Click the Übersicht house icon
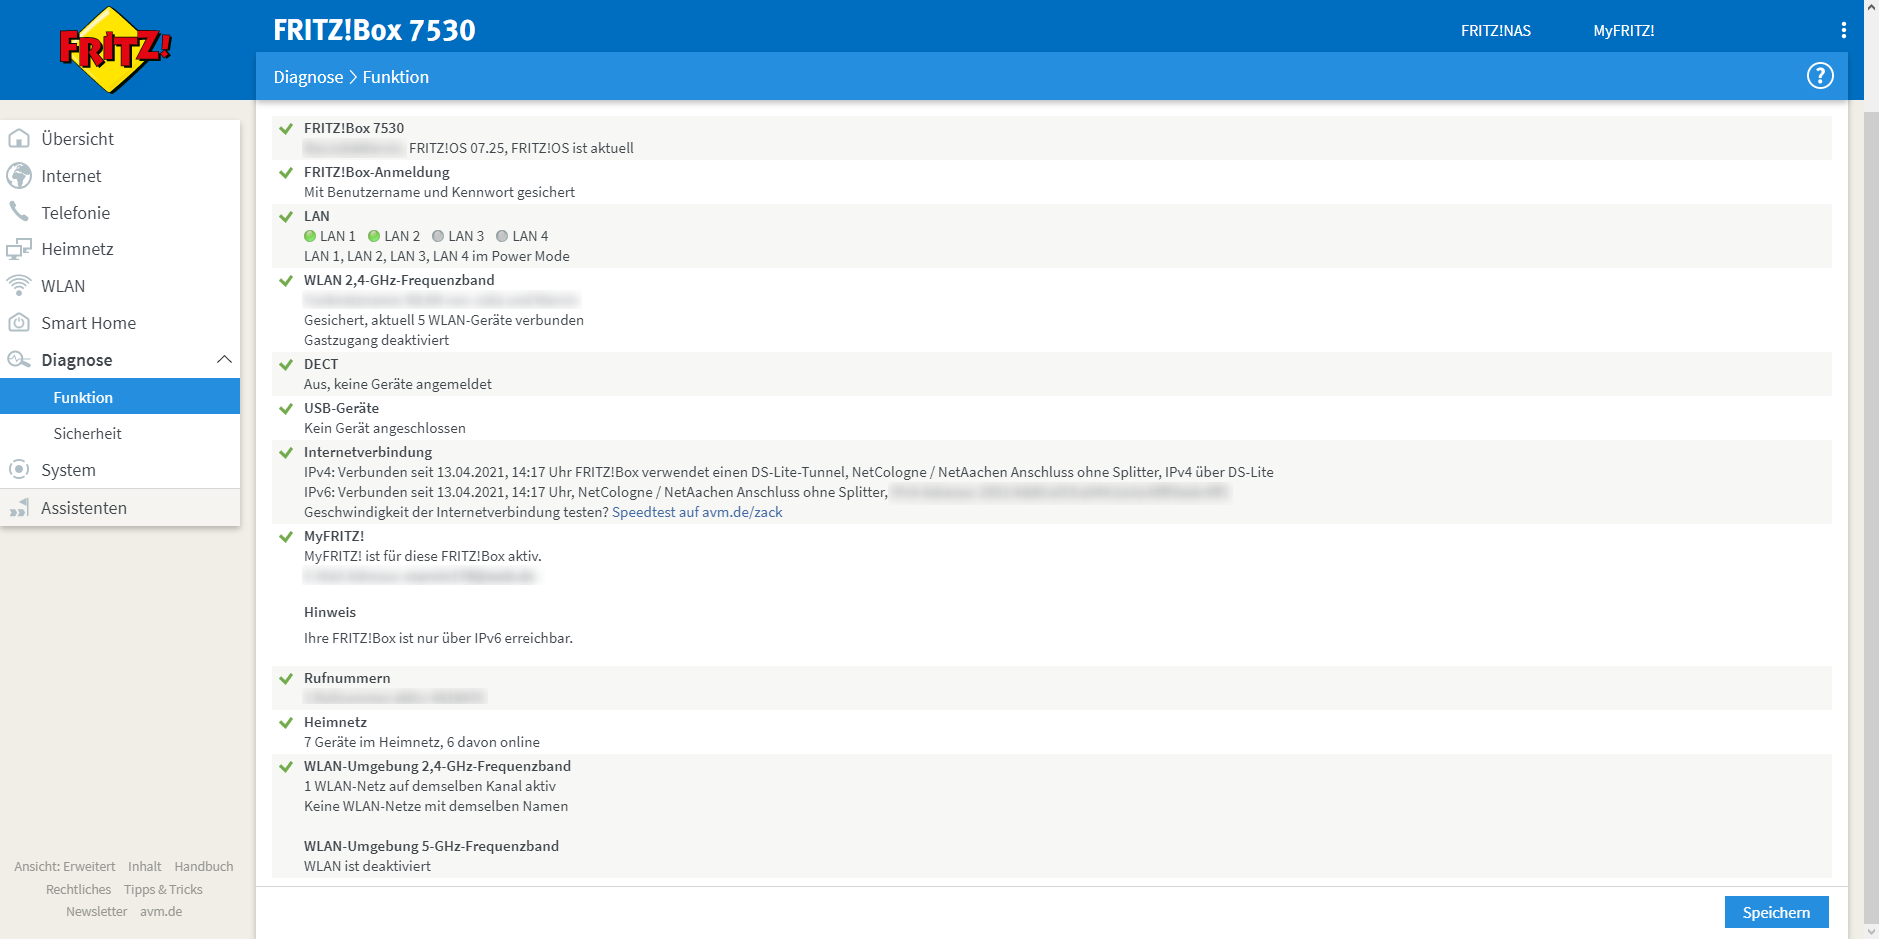The height and width of the screenshot is (939, 1879). click(x=19, y=139)
